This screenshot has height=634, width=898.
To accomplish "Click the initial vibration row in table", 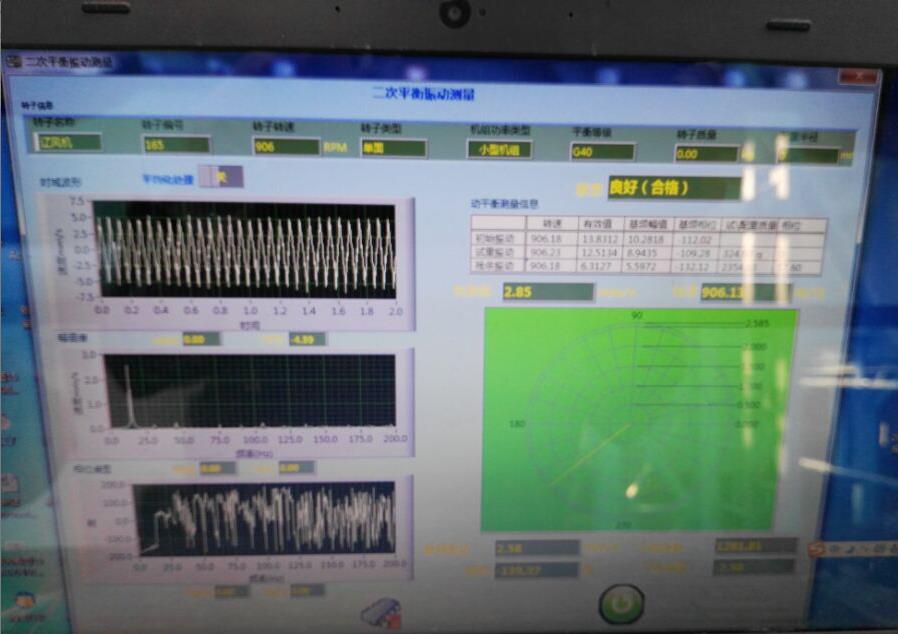I will tap(647, 240).
